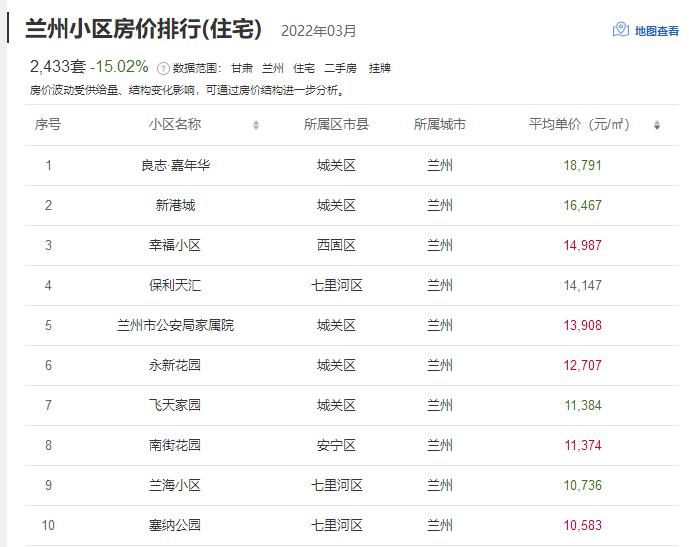Select the 飞天家园 community name
The height and width of the screenshot is (547, 689).
[x=175, y=405]
